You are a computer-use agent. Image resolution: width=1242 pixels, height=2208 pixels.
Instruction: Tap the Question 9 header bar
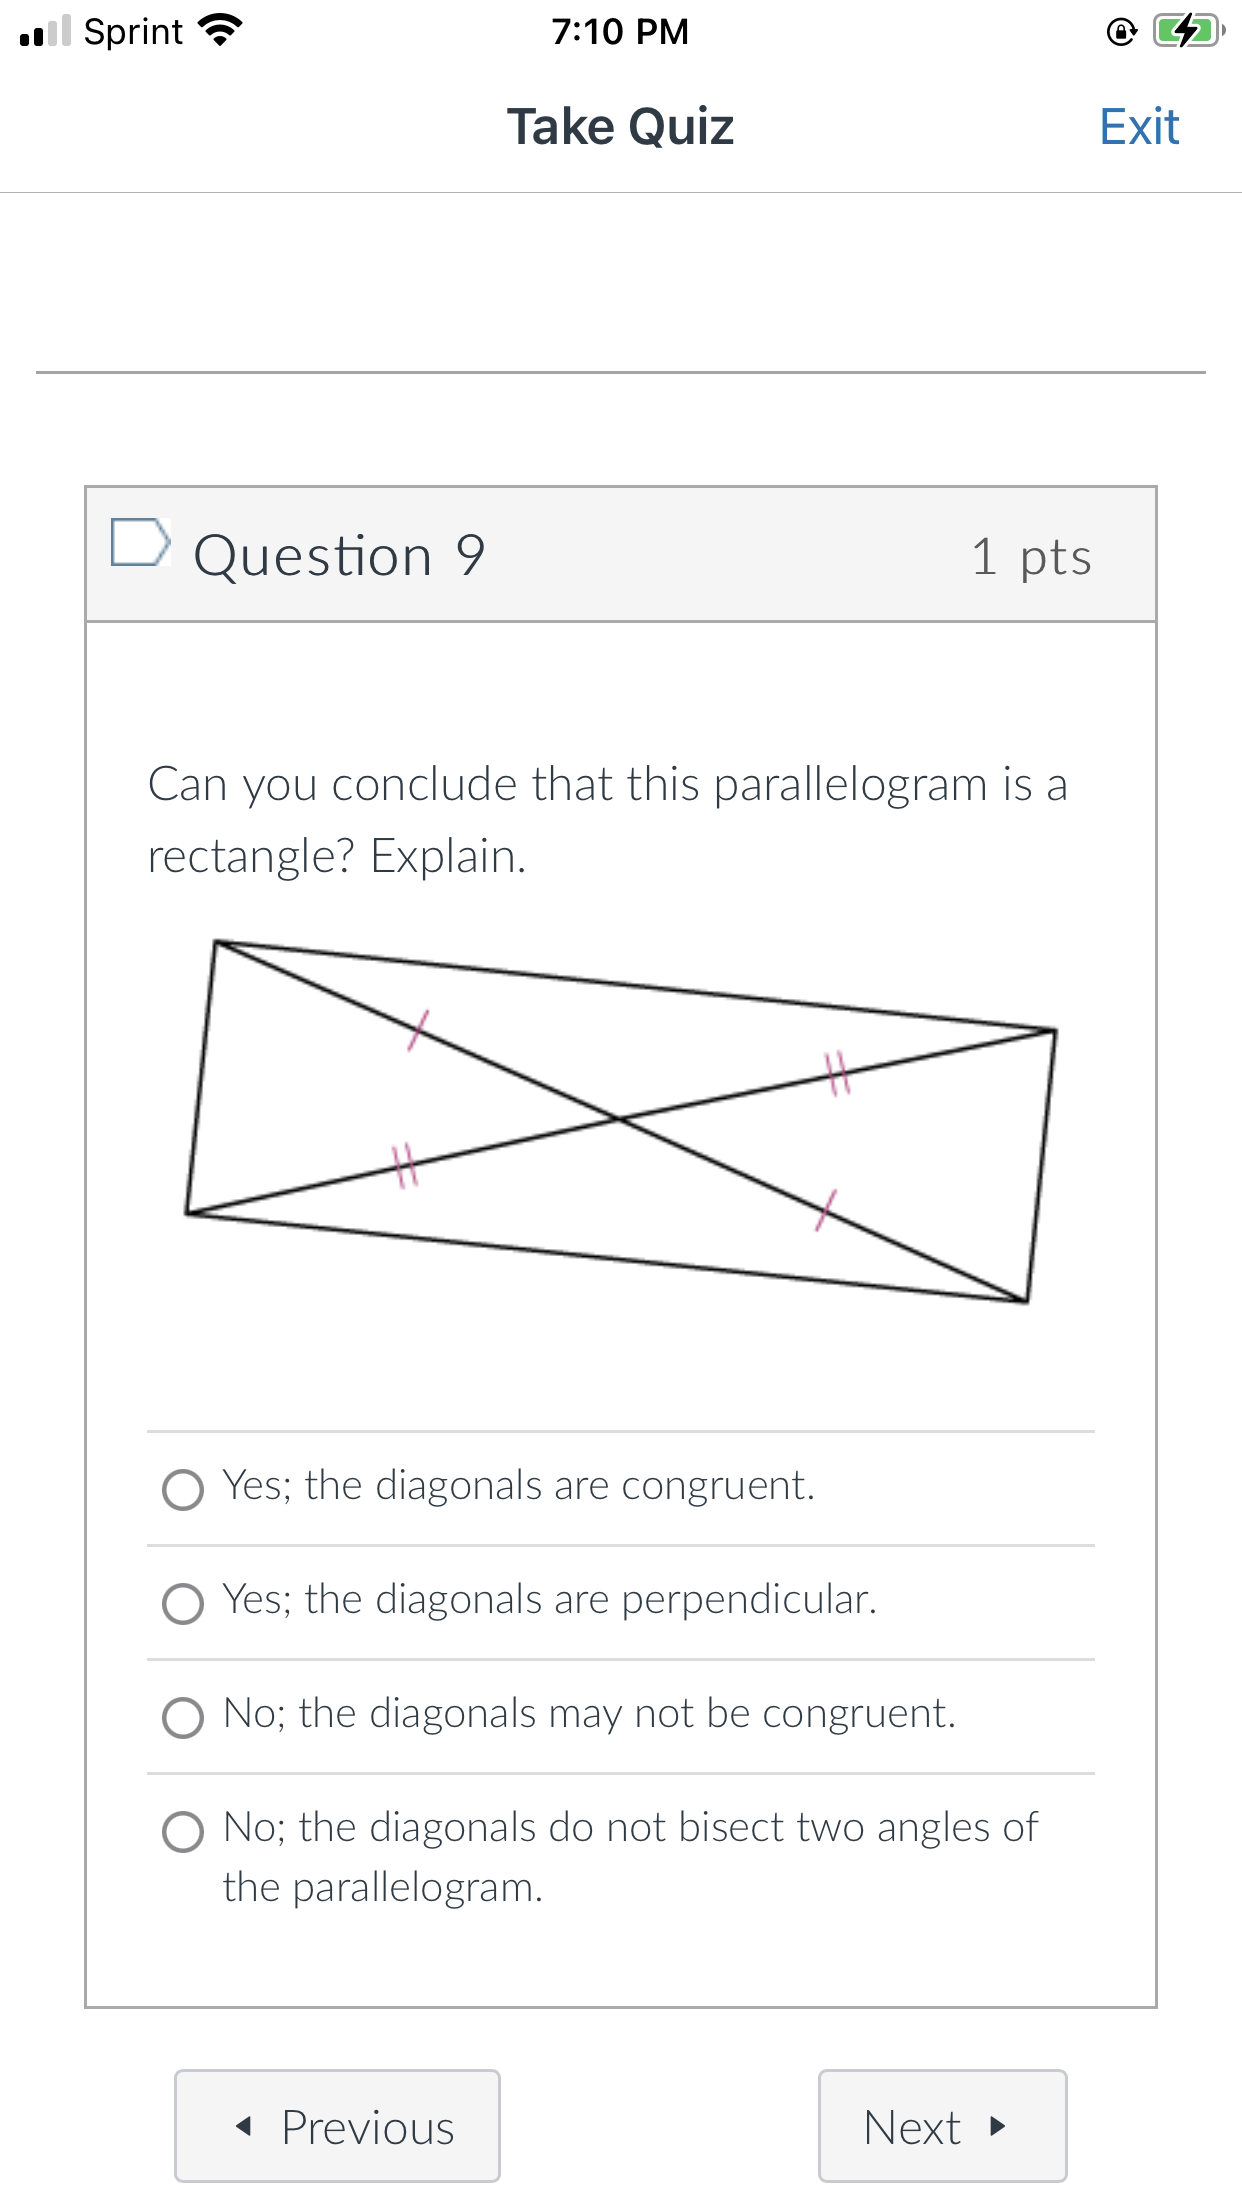point(620,554)
